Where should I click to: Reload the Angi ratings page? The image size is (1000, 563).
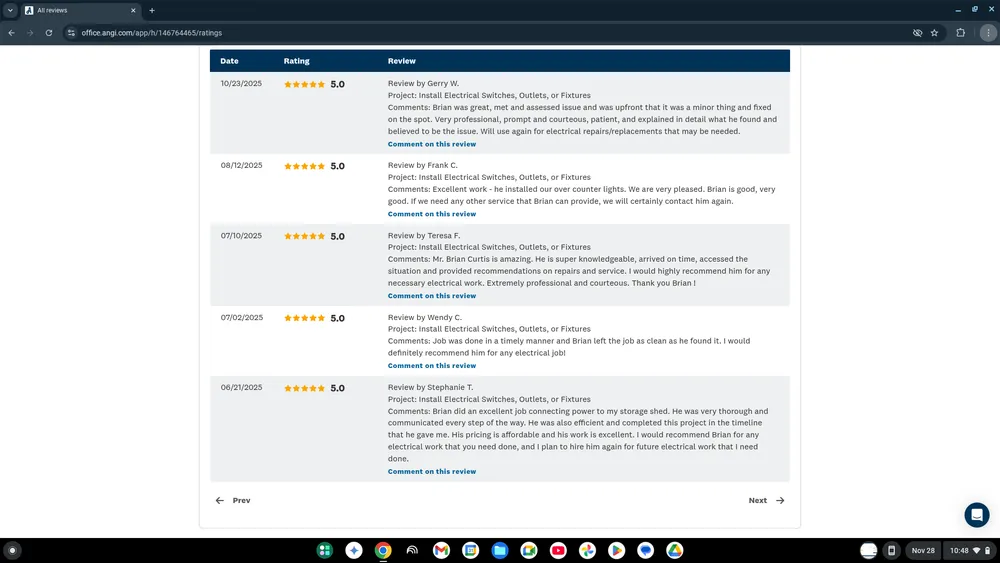point(48,32)
